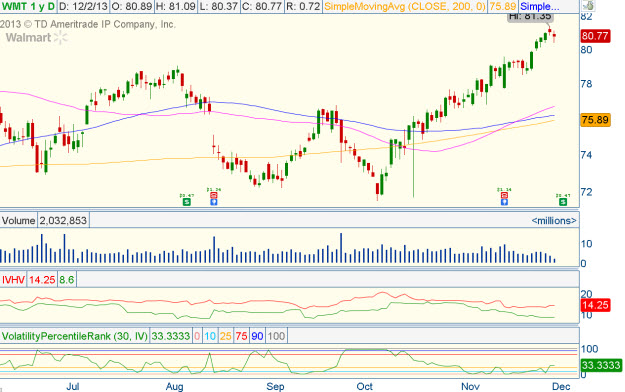Click the green dividend marker near August

[x=186, y=202]
